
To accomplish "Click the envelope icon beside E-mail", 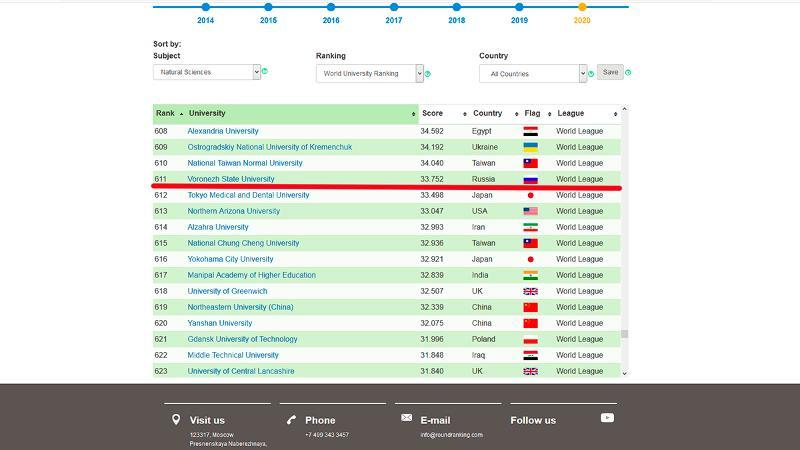I will click(x=406, y=417).
